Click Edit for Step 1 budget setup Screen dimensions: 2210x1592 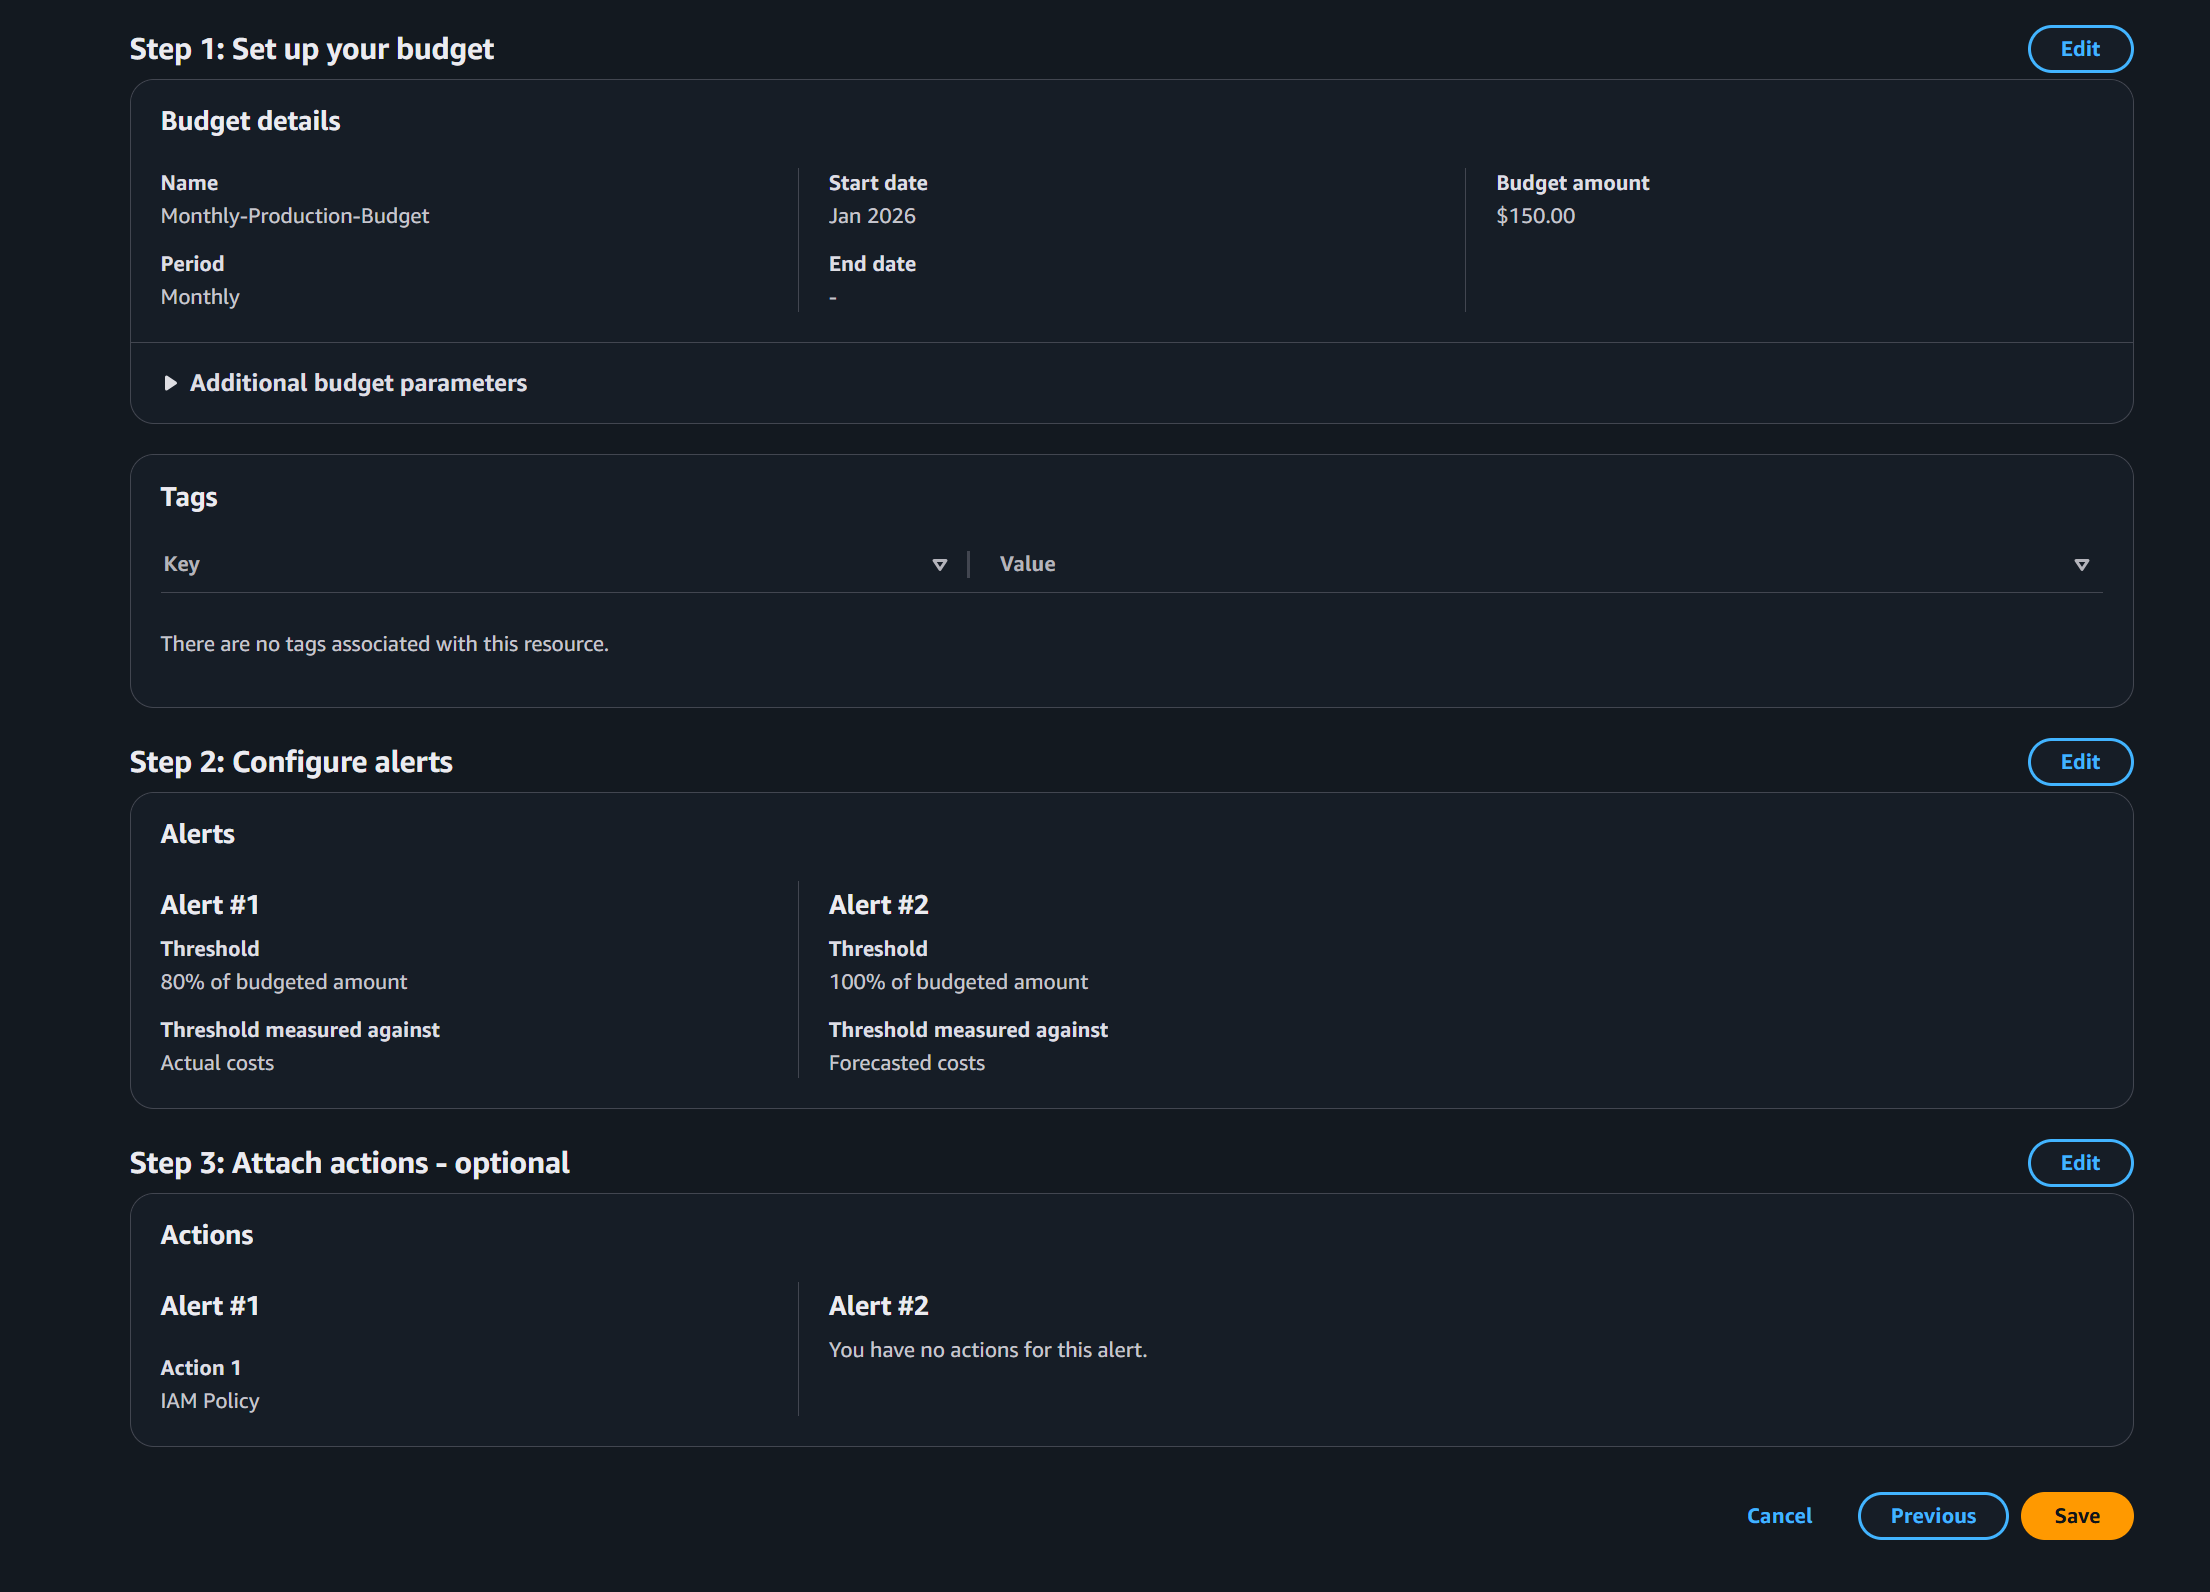(2079, 49)
